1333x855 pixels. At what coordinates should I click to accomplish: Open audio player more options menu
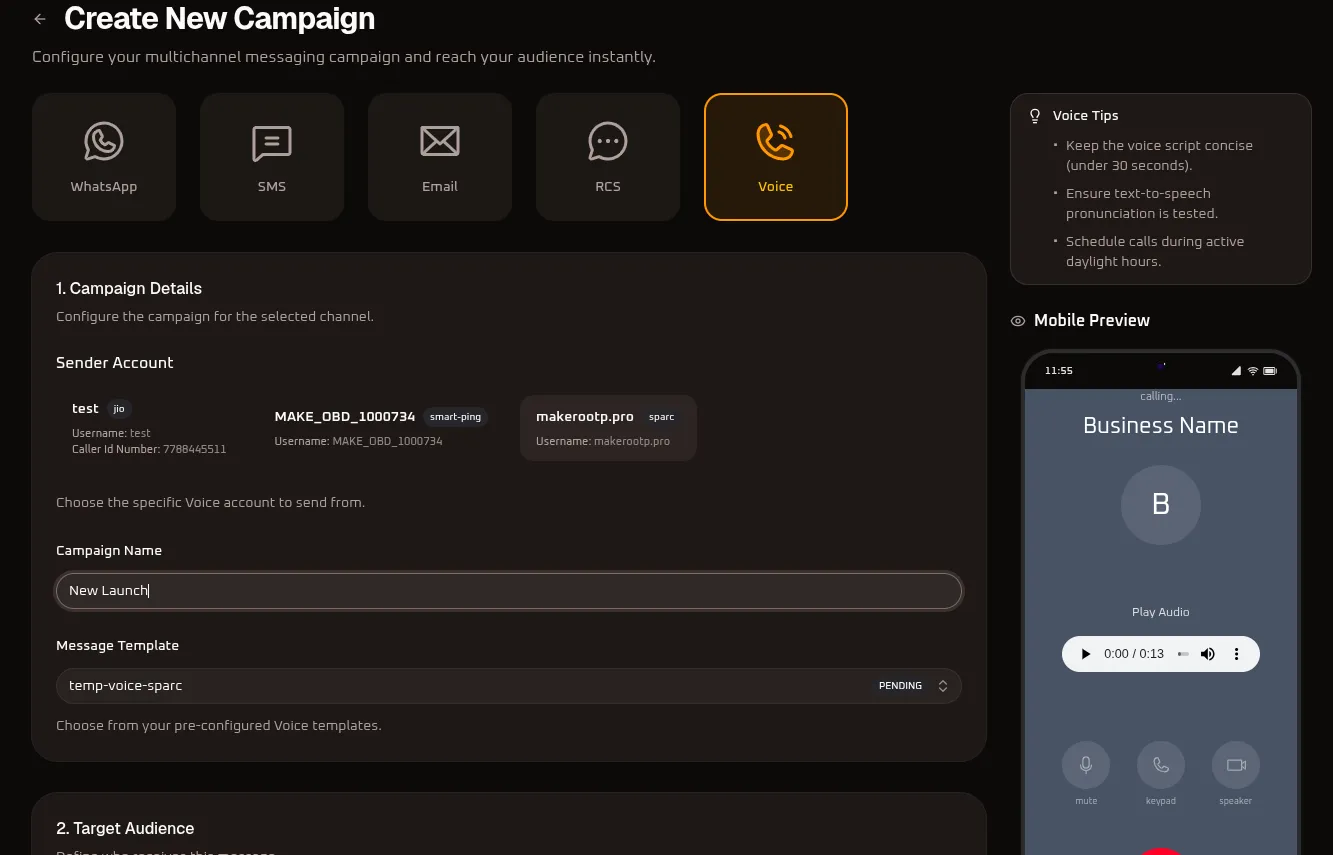tap(1236, 654)
